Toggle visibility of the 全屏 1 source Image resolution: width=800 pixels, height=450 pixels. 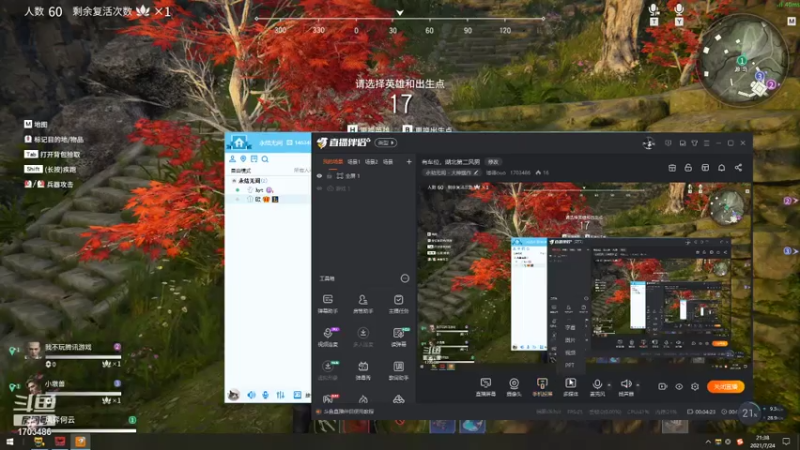click(x=319, y=176)
